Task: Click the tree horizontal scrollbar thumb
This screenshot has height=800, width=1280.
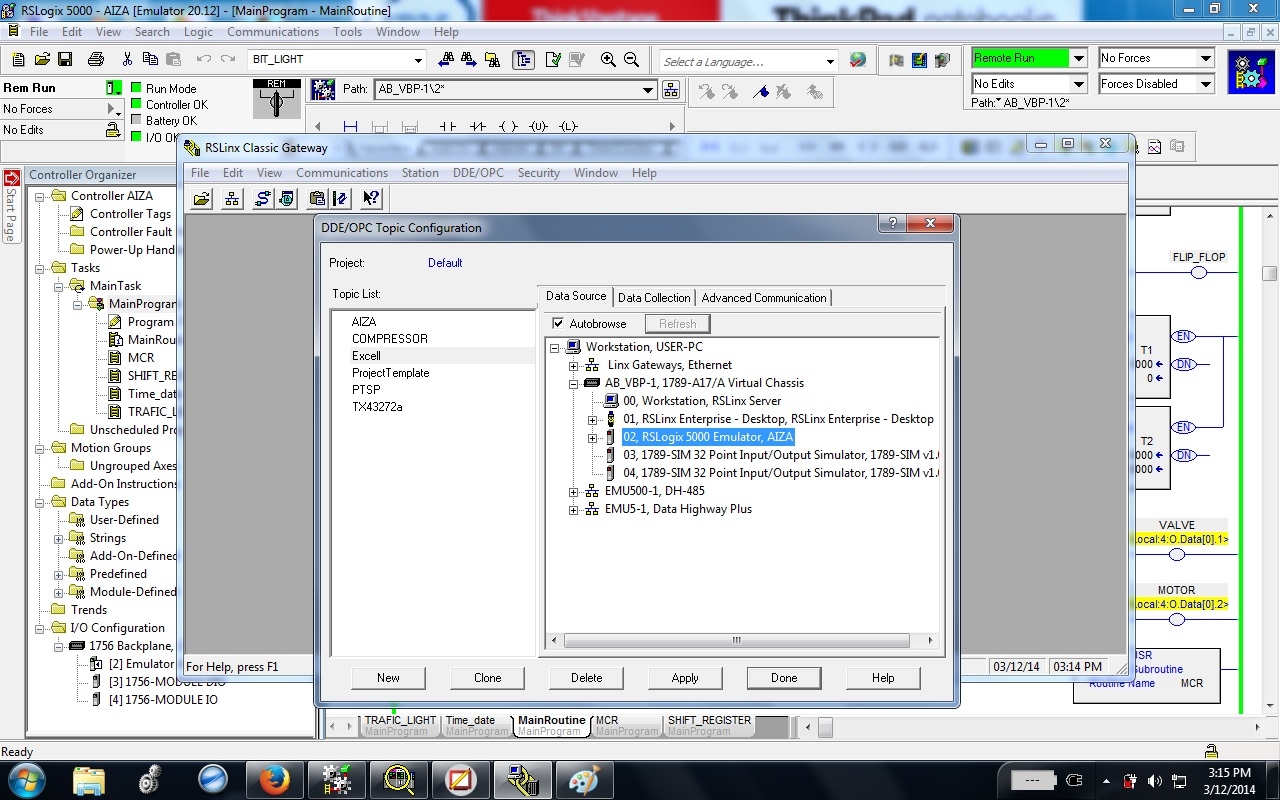Action: [x=736, y=640]
